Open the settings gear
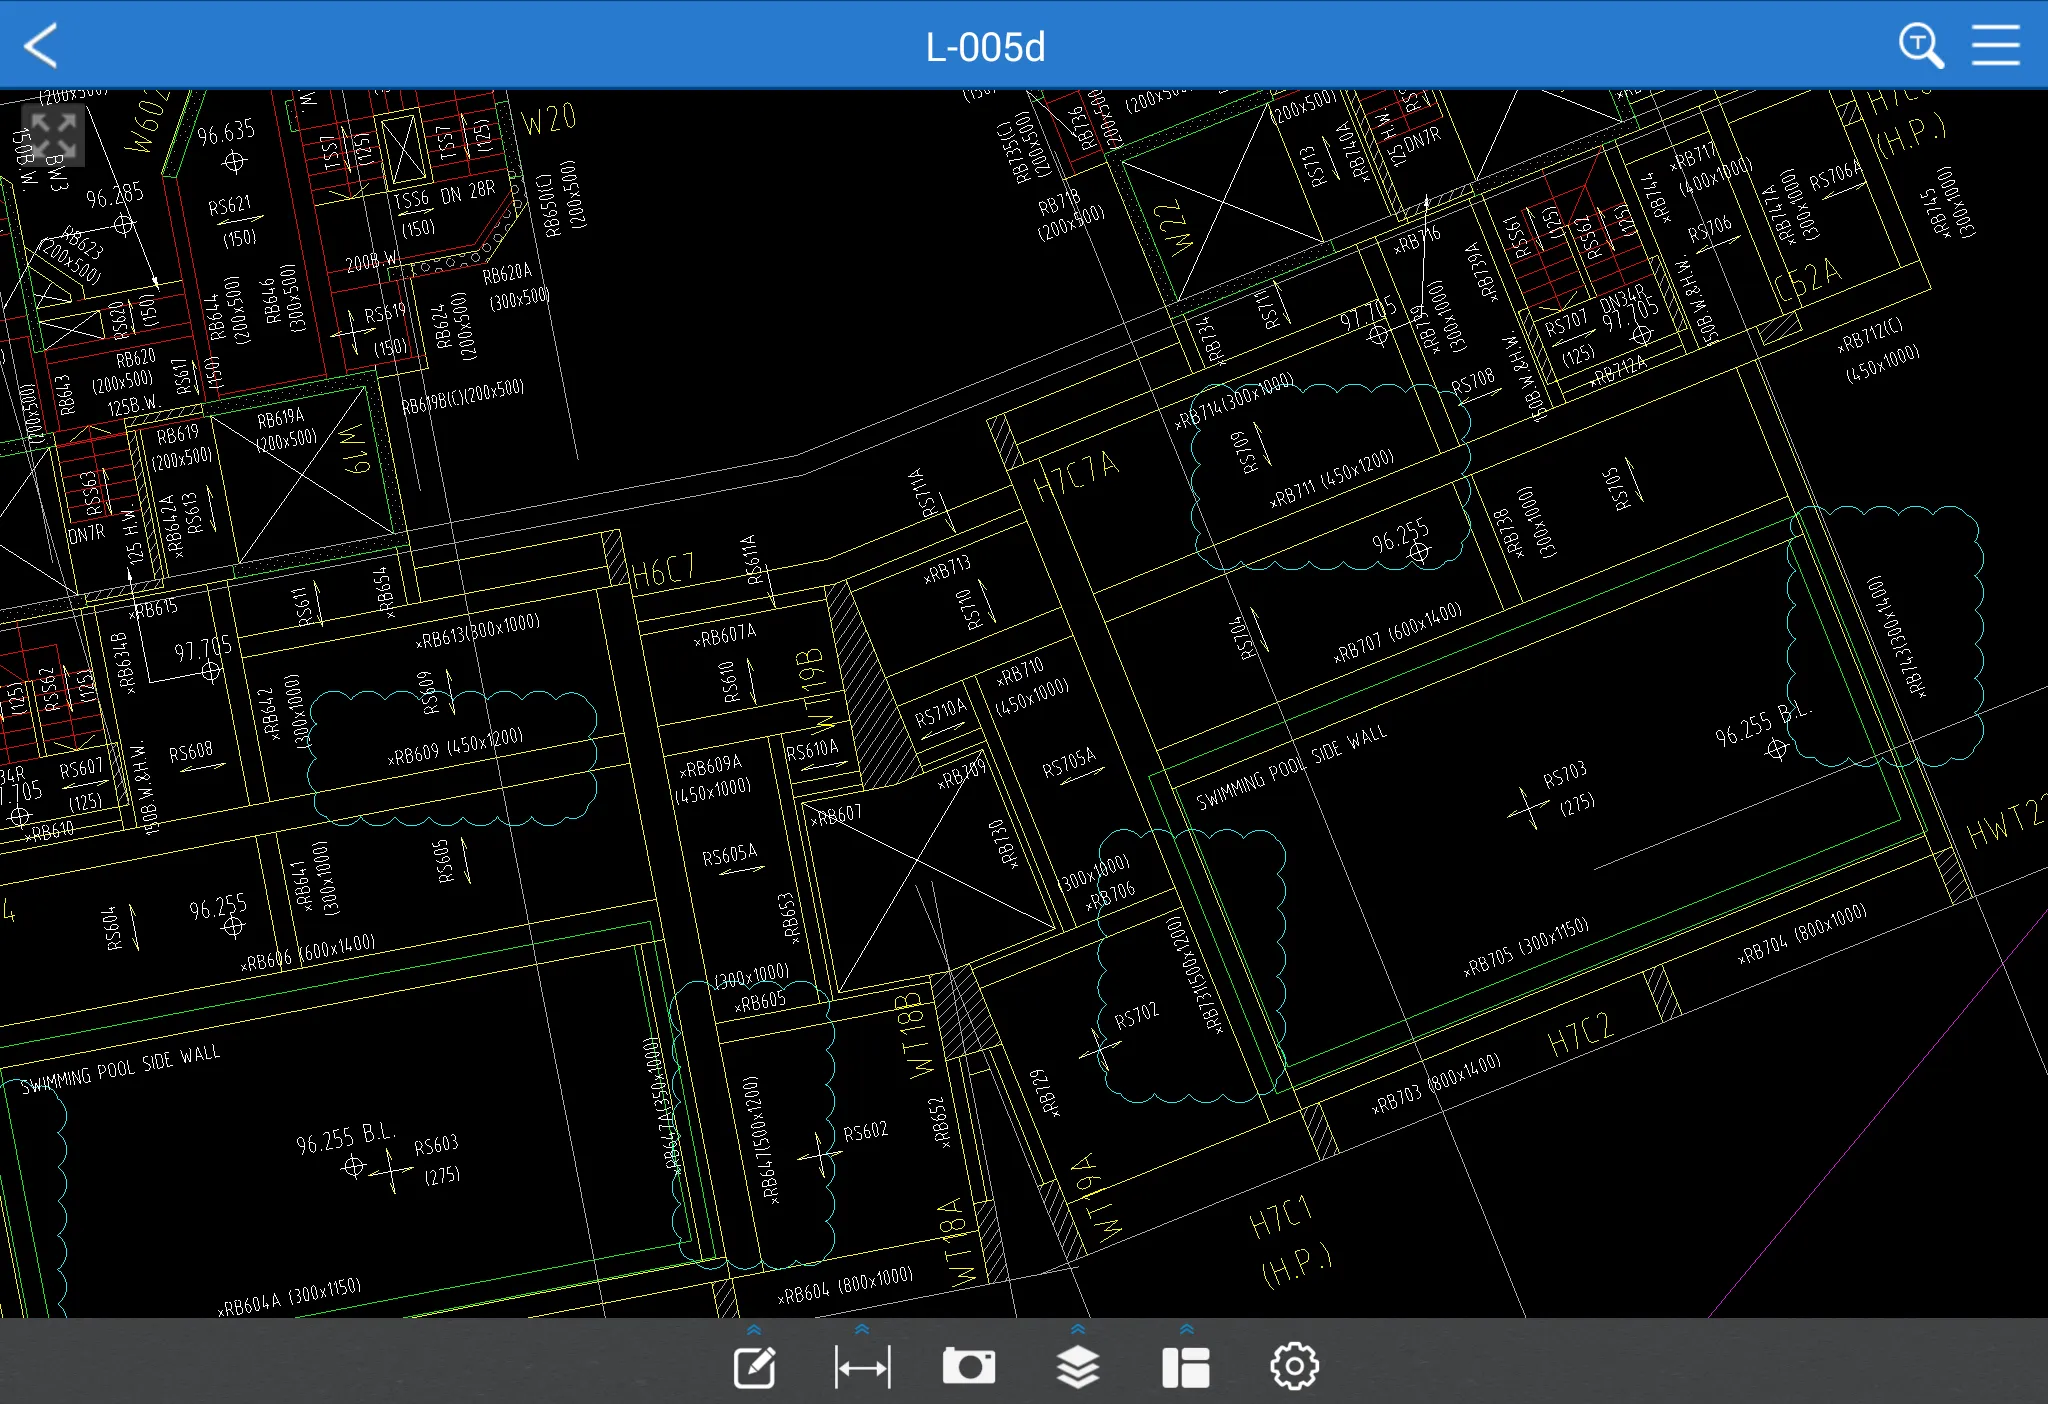Image resolution: width=2048 pixels, height=1404 pixels. click(1294, 1365)
